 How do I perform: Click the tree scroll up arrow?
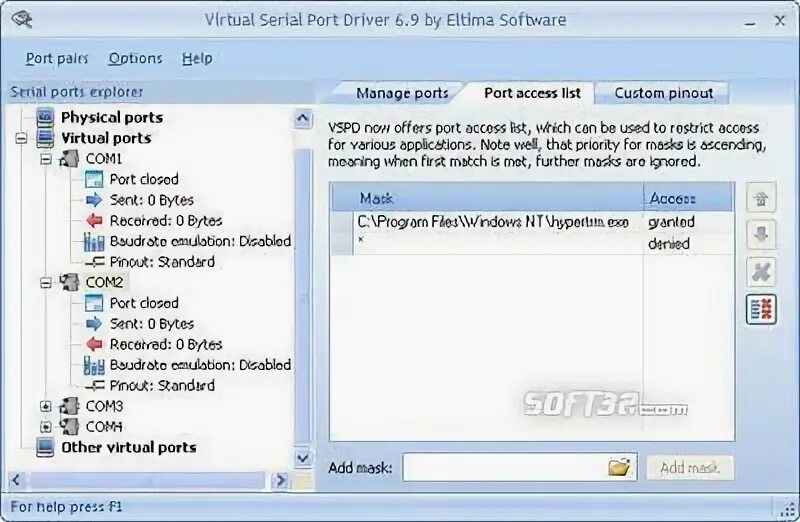coord(303,119)
